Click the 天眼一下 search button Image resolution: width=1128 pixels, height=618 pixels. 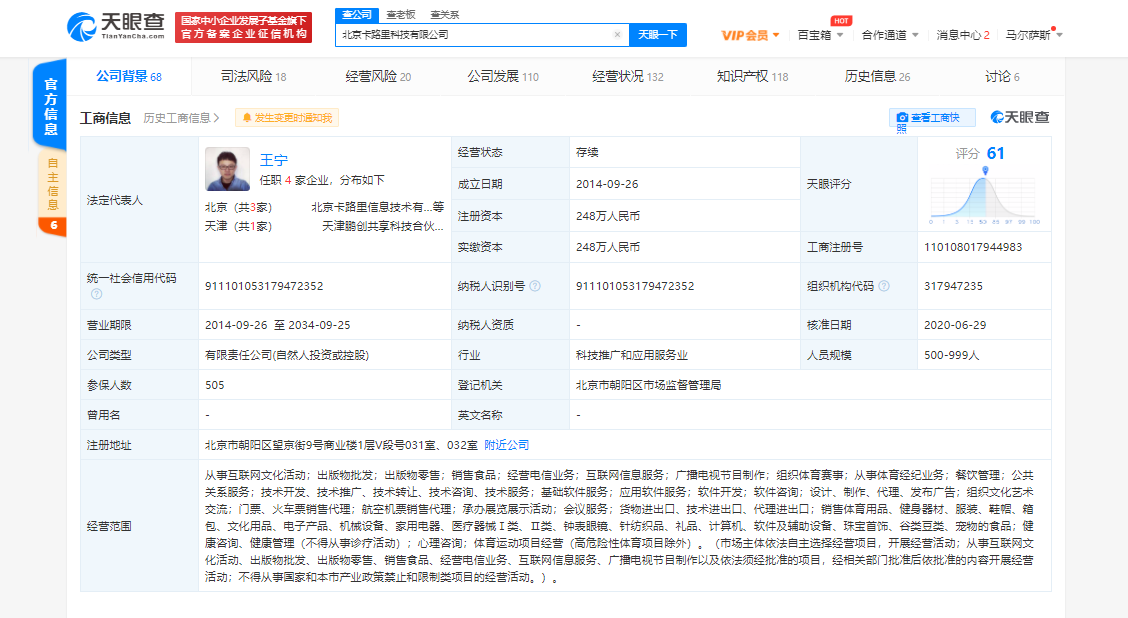(x=657, y=35)
